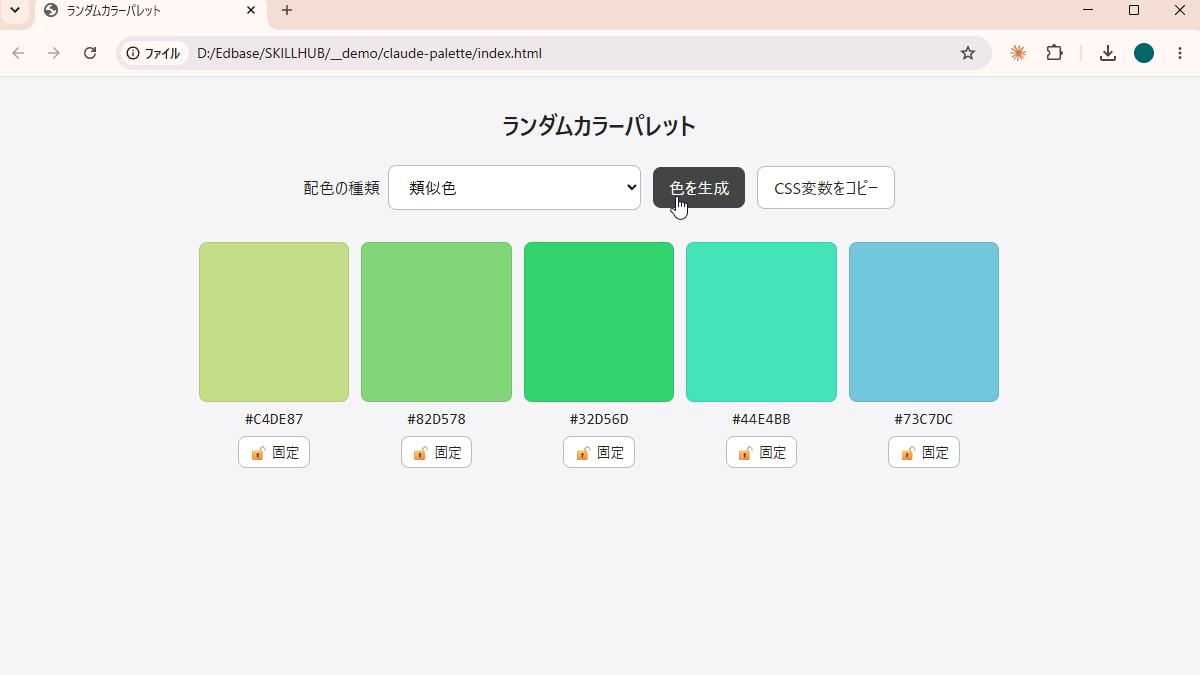The image size is (1200, 675).
Task: Minimize the browser window
Action: [x=1088, y=10]
